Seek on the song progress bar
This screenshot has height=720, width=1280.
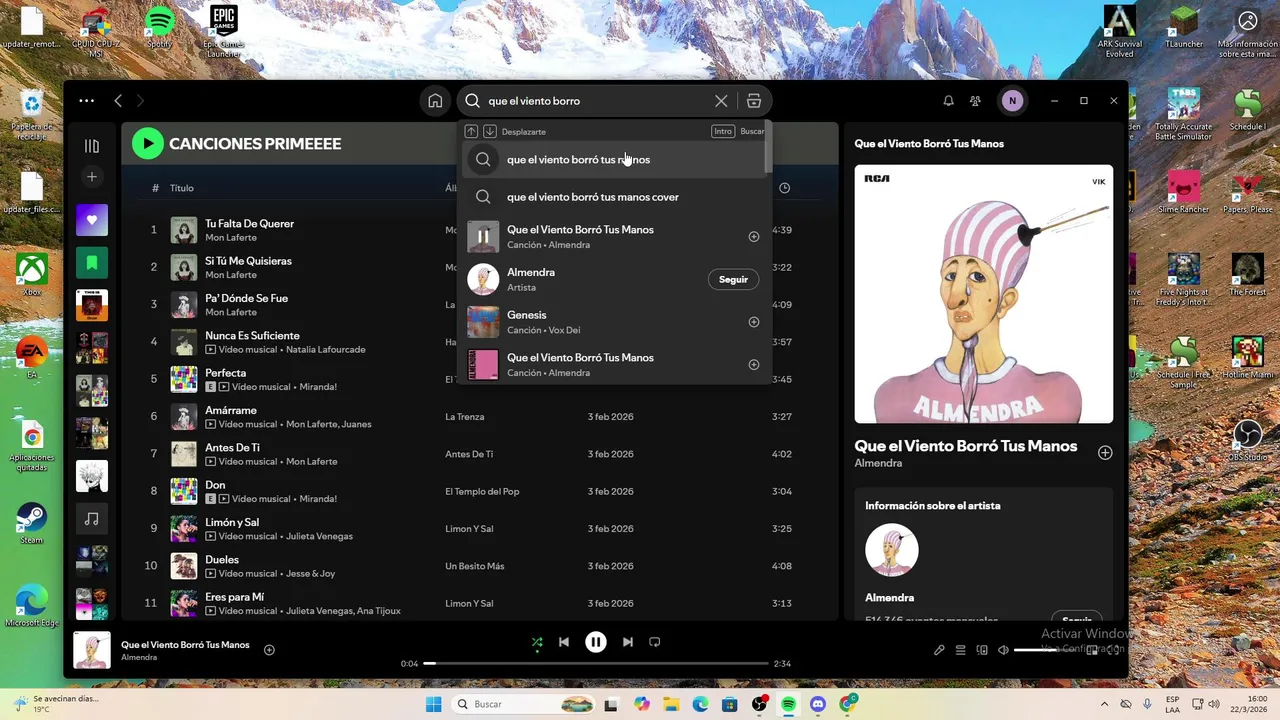[x=596, y=663]
